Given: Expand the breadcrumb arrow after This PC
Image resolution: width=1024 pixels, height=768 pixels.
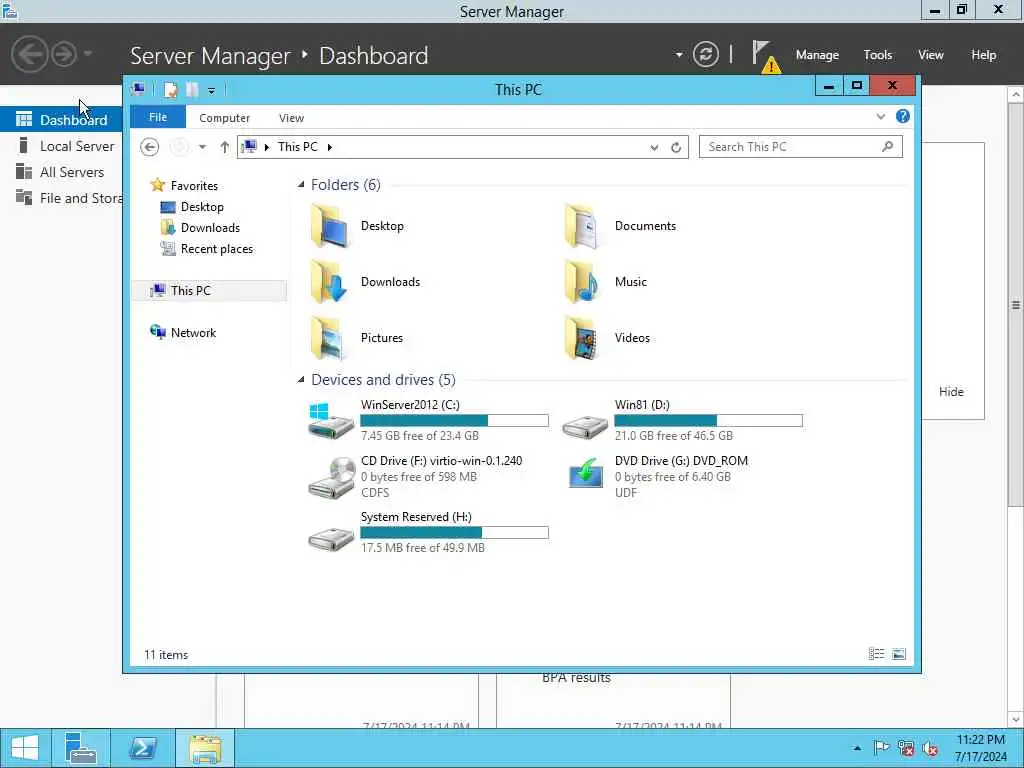Looking at the screenshot, I should [x=330, y=147].
